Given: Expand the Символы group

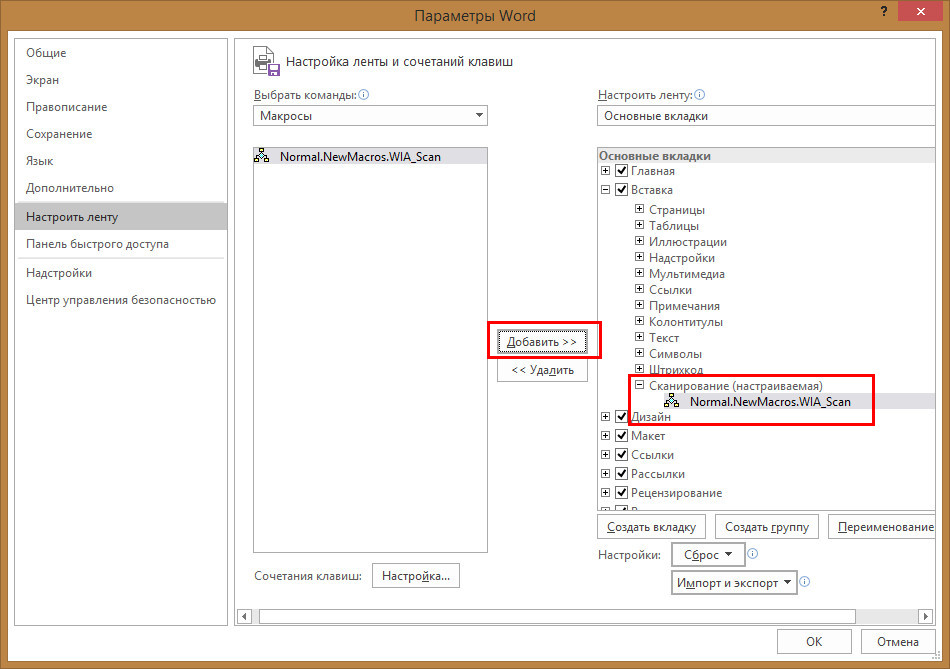Looking at the screenshot, I should (x=639, y=353).
